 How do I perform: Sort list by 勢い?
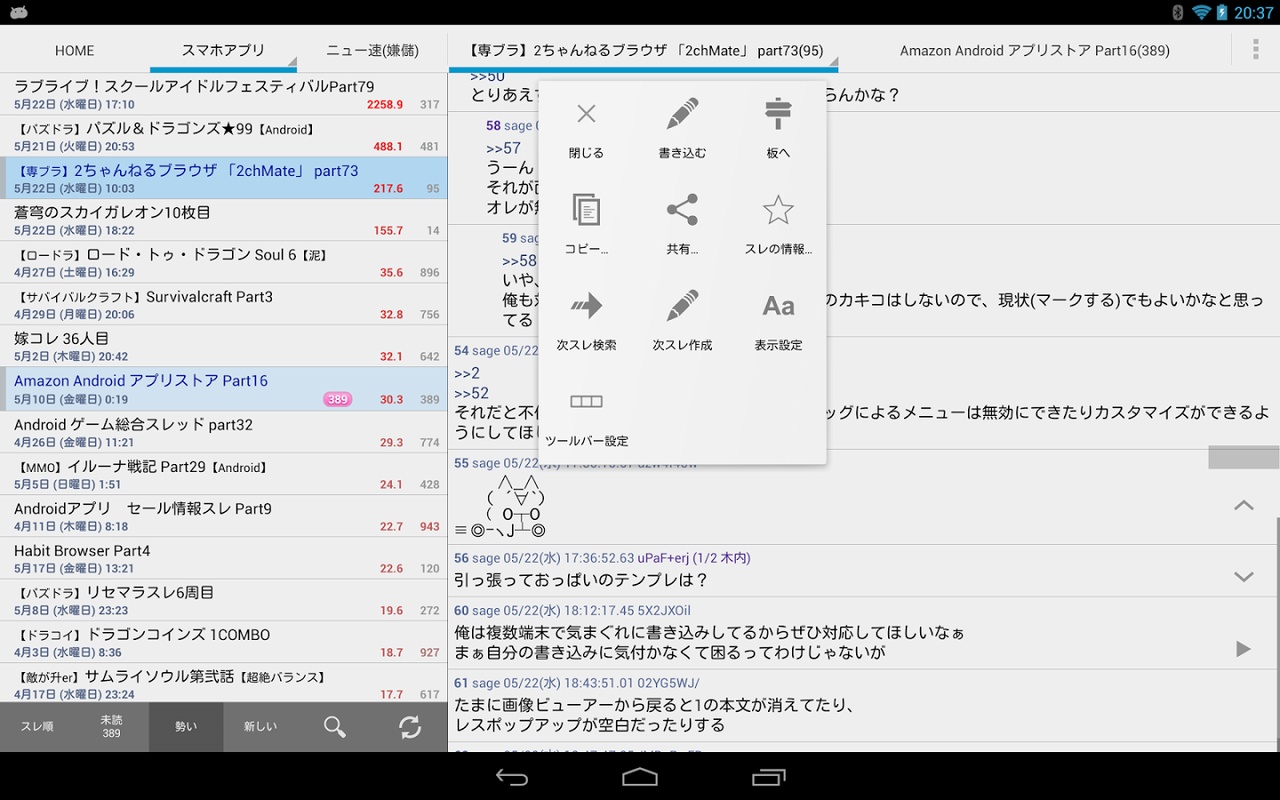pos(186,727)
